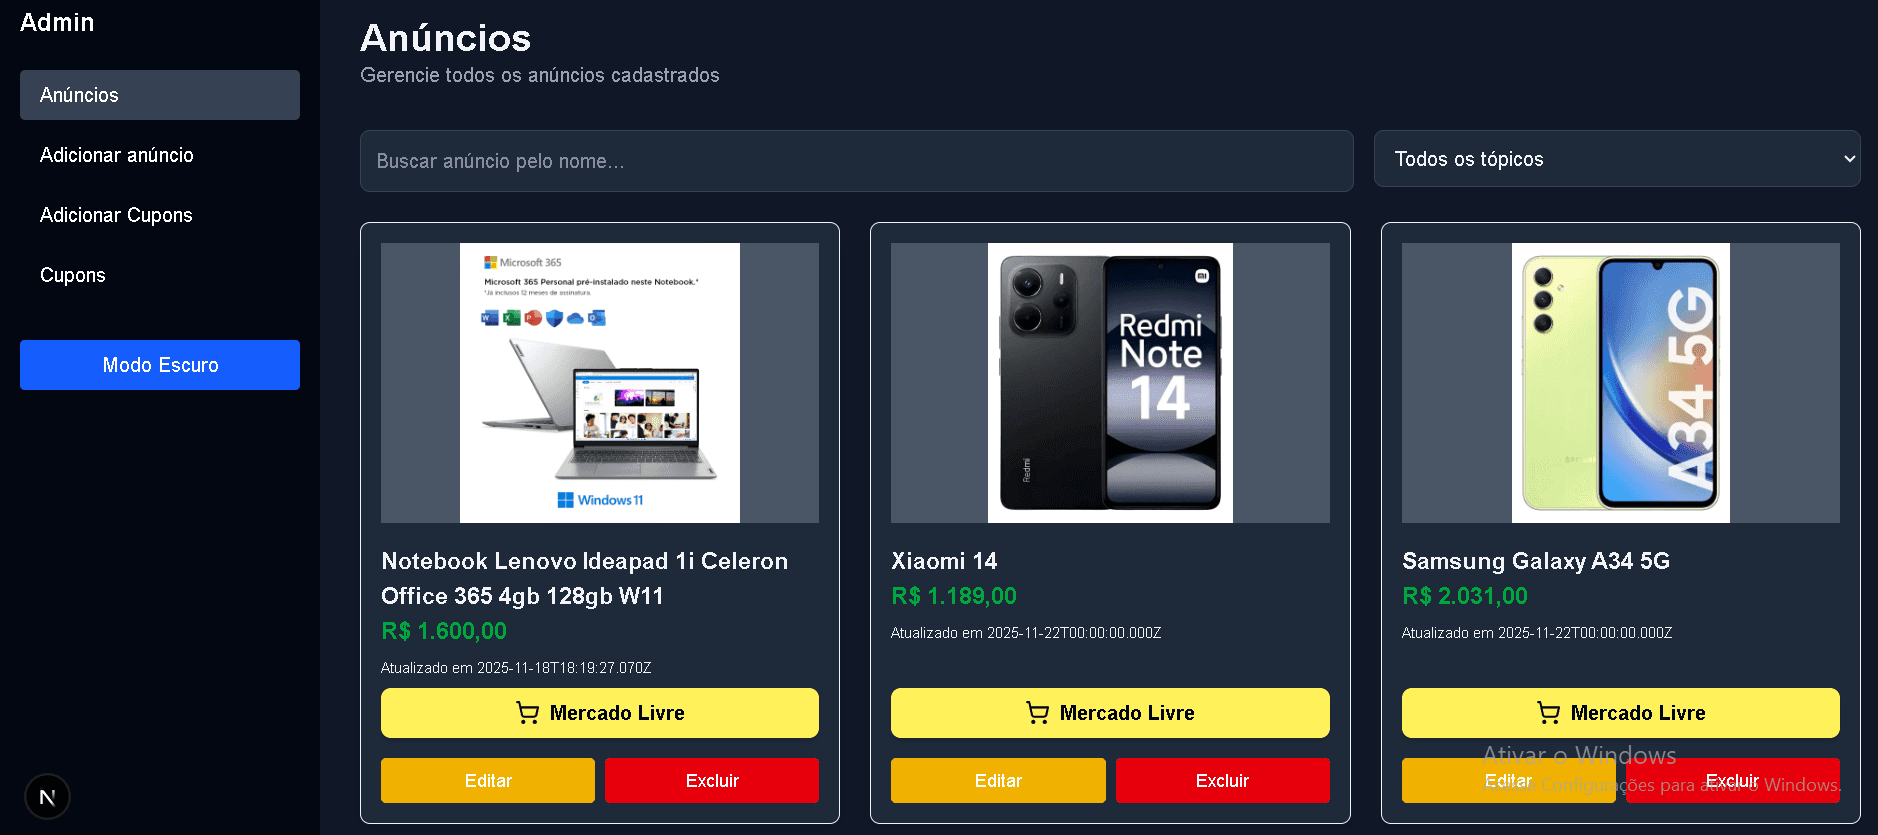Image resolution: width=1878 pixels, height=835 pixels.
Task: Click the Galaxy A34 5G product image
Action: coord(1620,383)
